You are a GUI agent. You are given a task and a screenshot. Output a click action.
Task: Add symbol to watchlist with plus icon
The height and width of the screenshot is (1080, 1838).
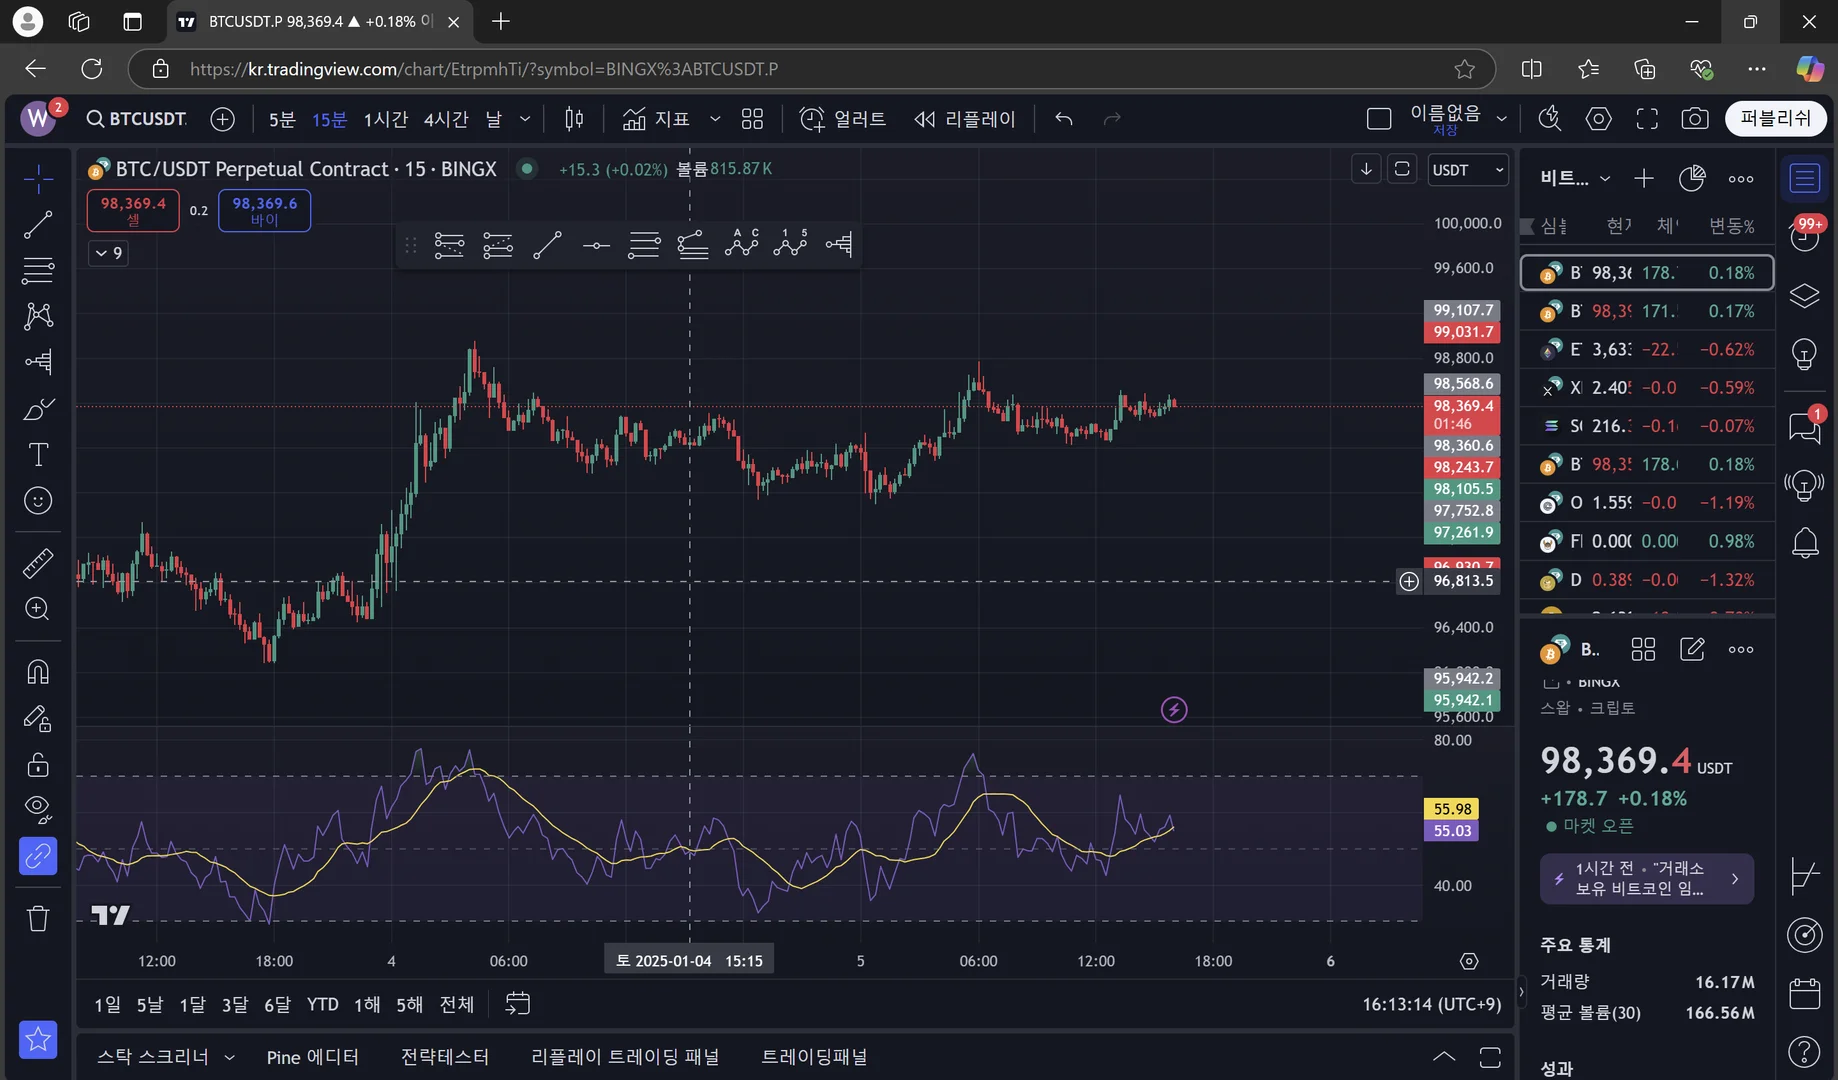[1644, 179]
